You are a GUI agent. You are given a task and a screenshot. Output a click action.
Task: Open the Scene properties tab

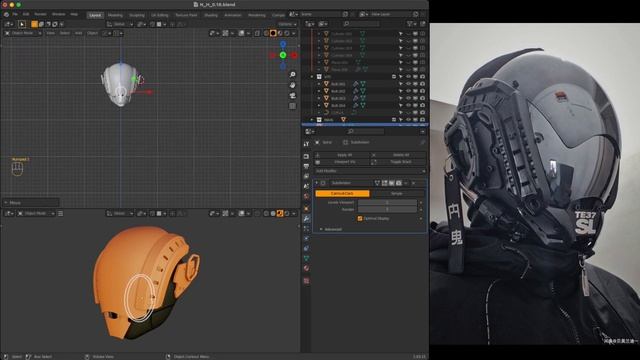coord(307,187)
